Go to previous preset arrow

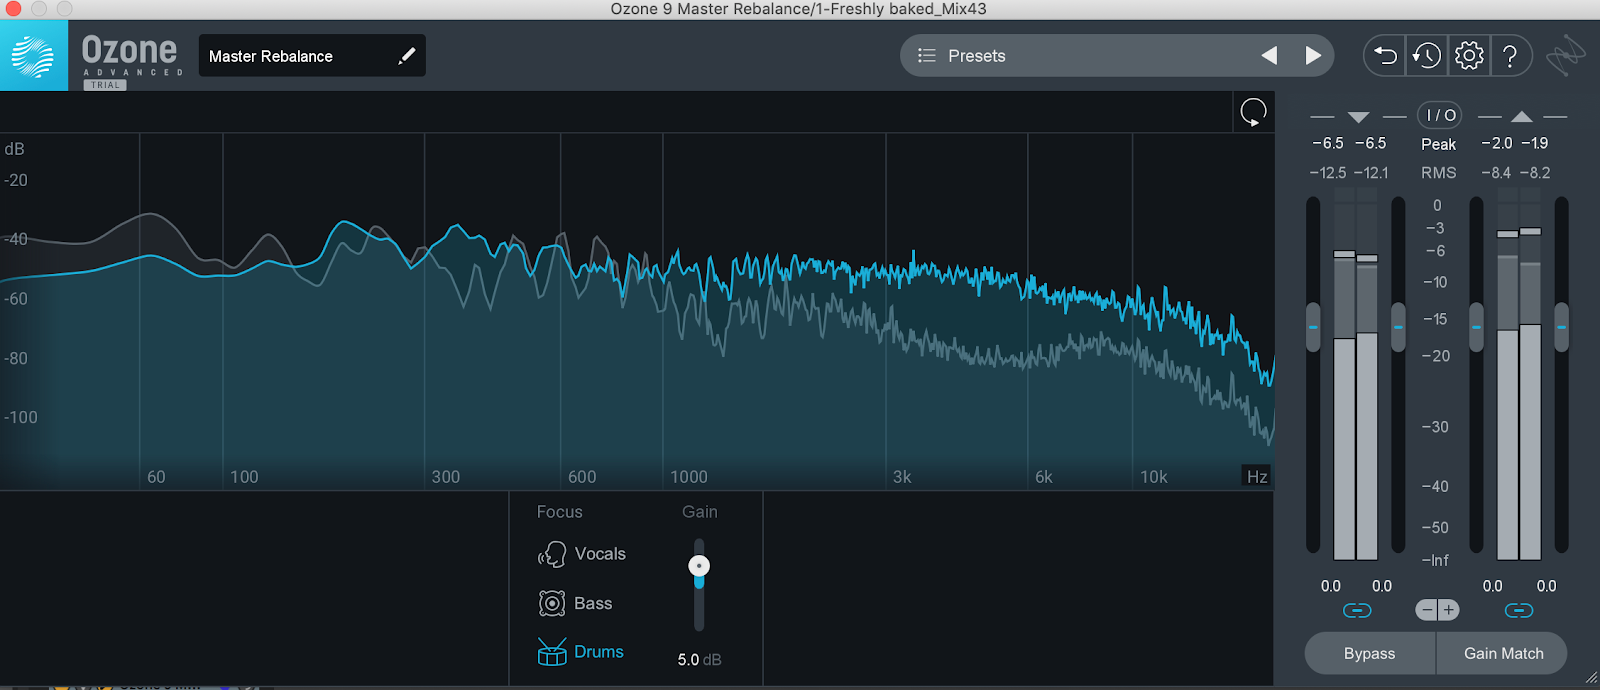click(x=1269, y=56)
